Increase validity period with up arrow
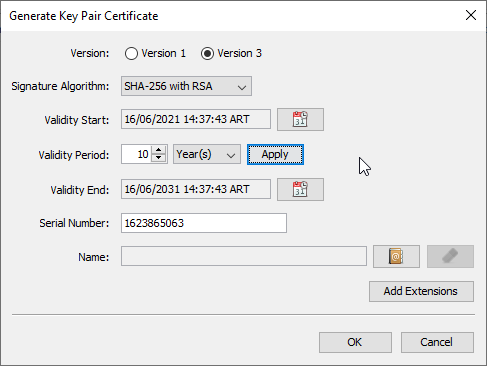487x366 pixels. (159, 150)
